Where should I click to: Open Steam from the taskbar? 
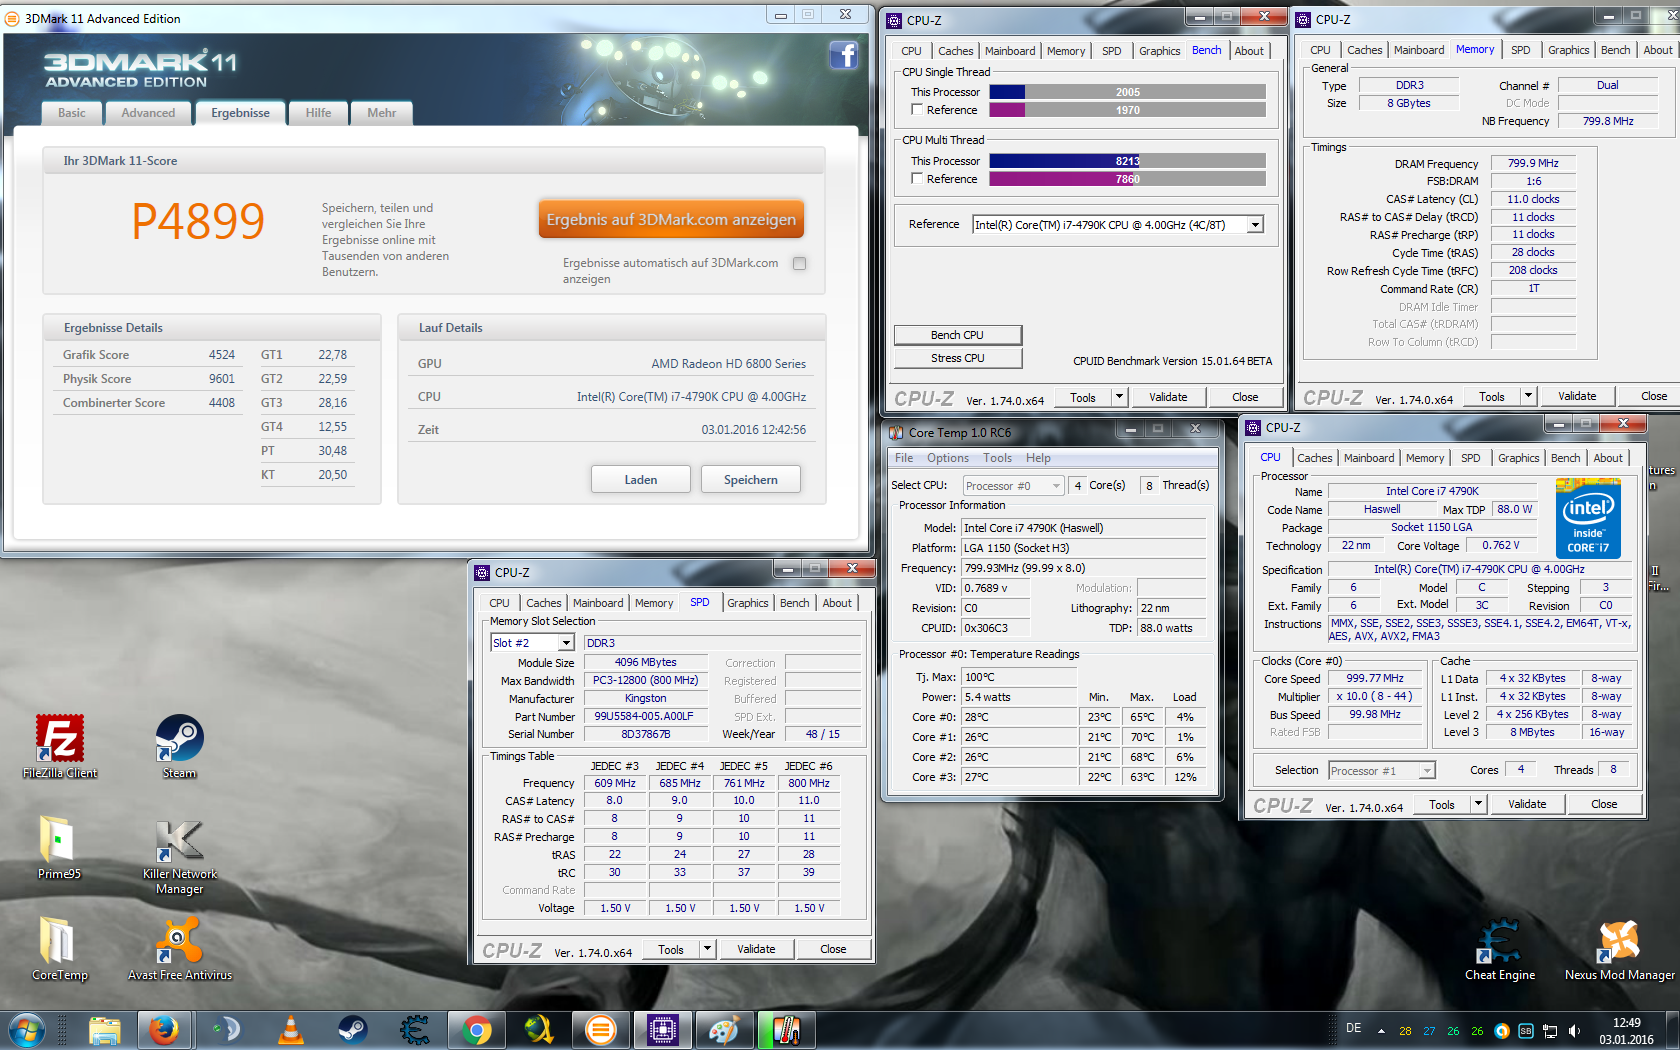tap(352, 1030)
